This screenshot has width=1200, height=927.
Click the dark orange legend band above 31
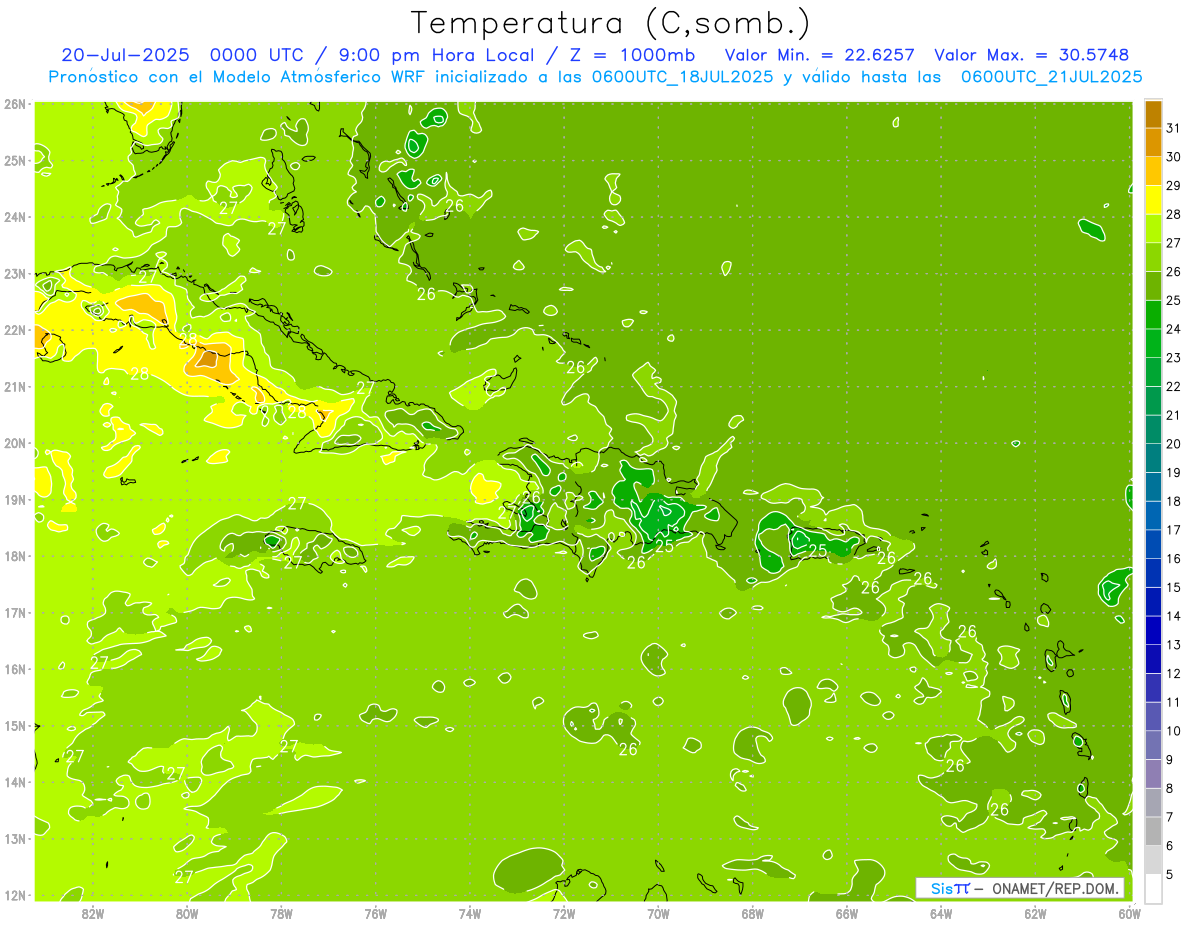1153,115
